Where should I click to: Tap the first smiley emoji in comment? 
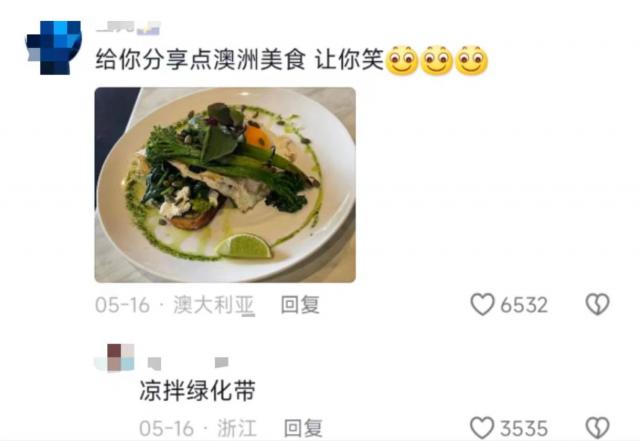click(402, 60)
